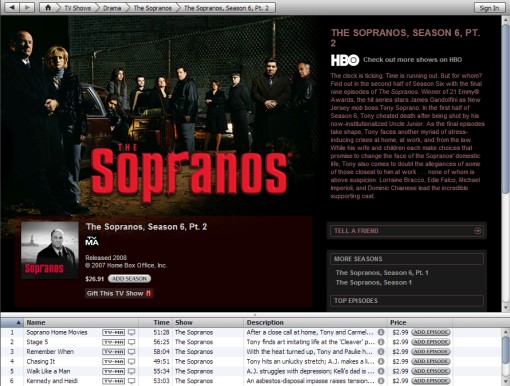The height and width of the screenshot is (386, 510).
Task: Click the info icon on Remember When row
Action: coord(381,352)
